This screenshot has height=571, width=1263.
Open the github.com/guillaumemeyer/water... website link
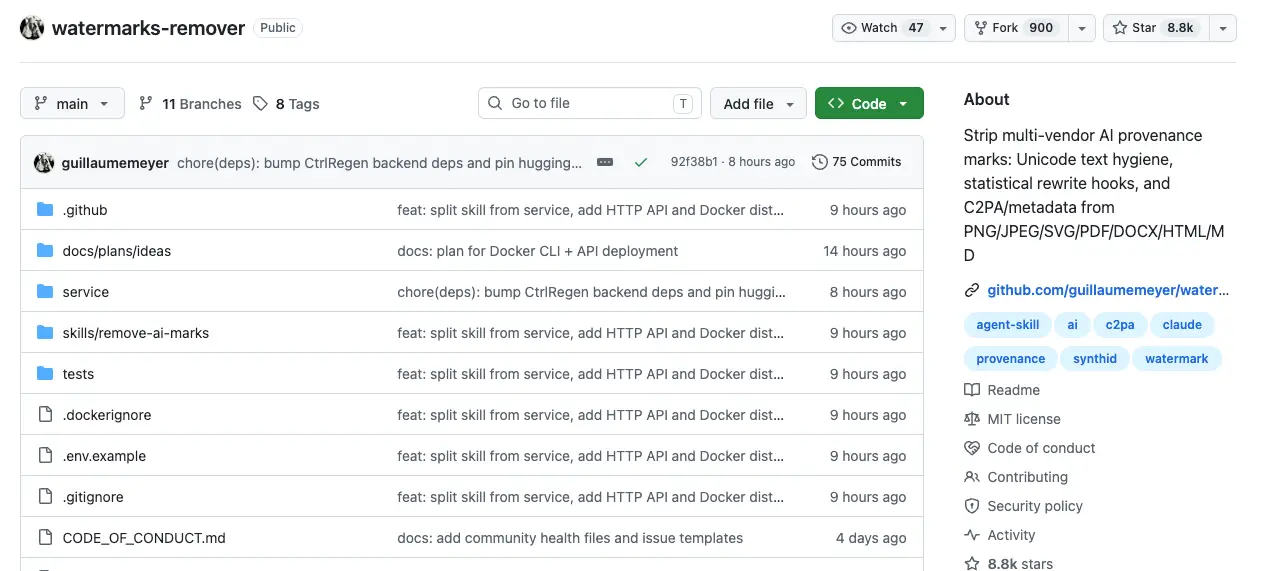[1108, 291]
